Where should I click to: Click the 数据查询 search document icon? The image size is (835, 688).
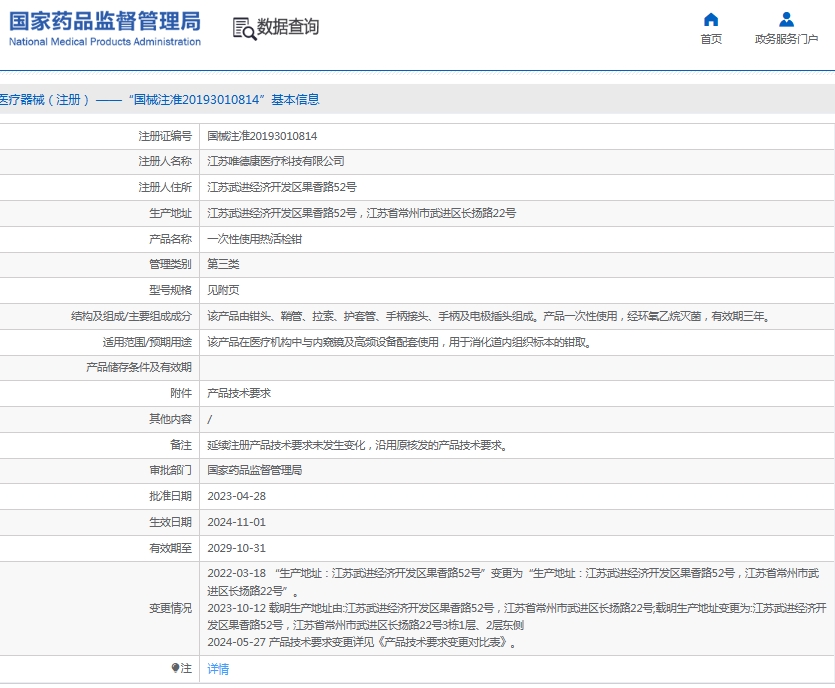[244, 29]
